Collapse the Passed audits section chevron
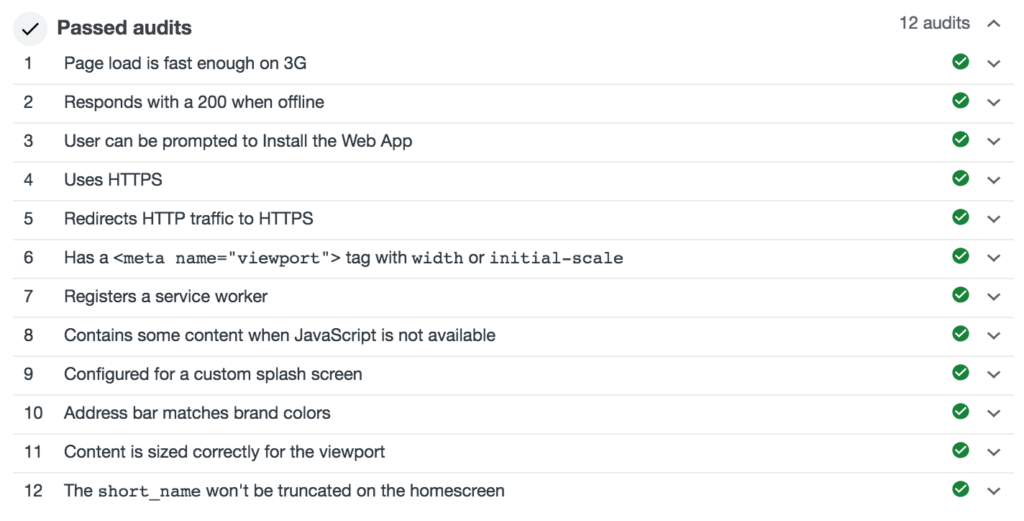Viewport: 1024px width, 521px height. click(x=993, y=23)
